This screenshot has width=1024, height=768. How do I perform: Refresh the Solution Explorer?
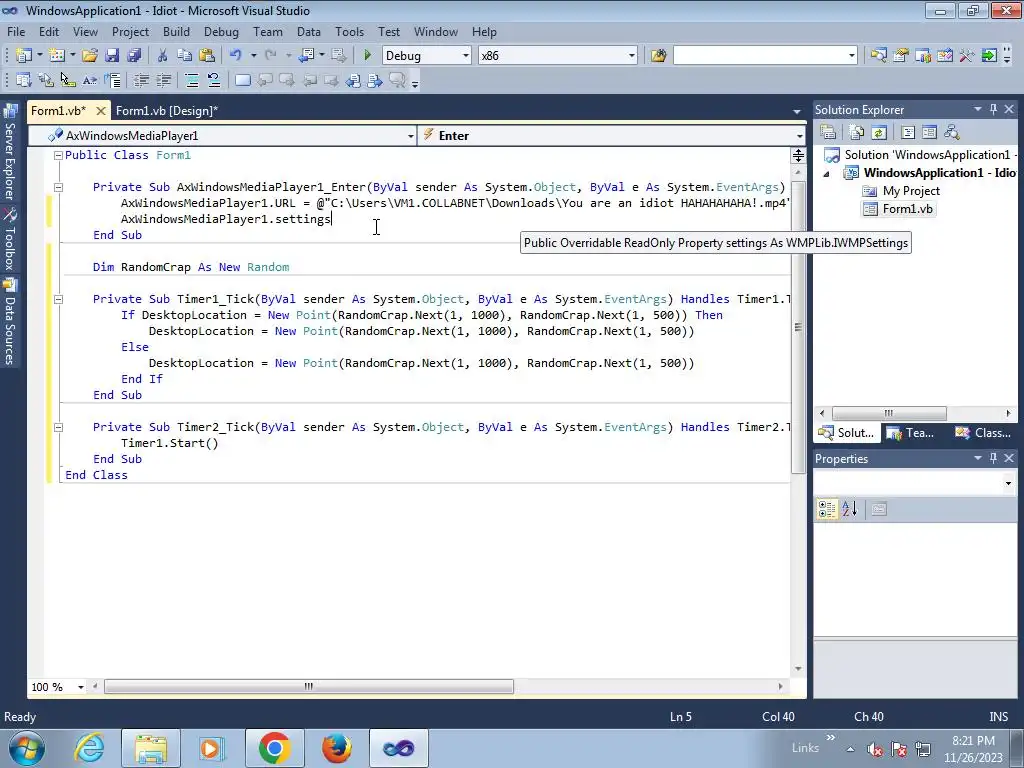[879, 133]
